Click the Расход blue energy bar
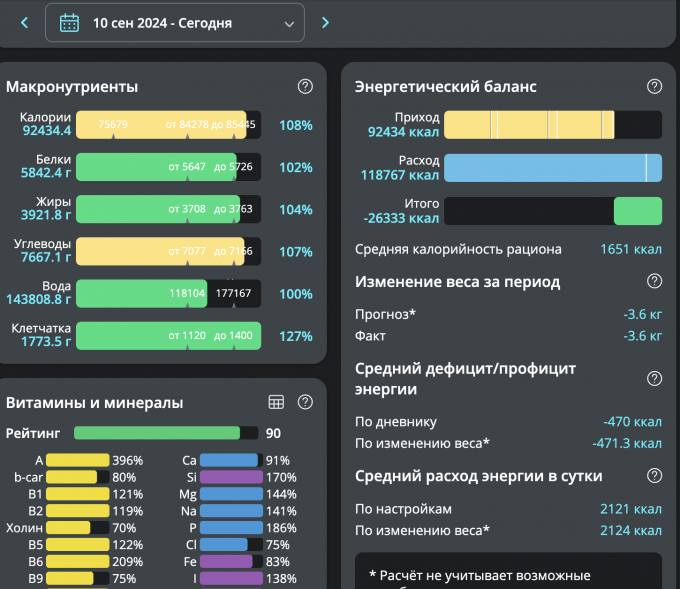 coord(552,167)
